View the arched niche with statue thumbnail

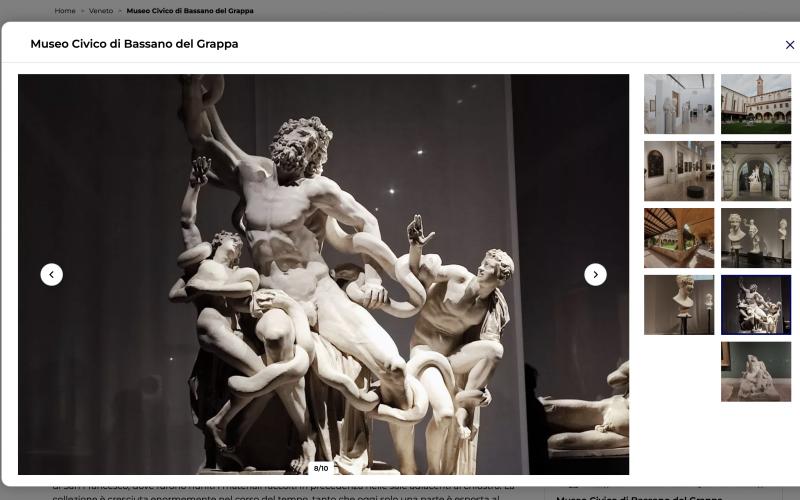pos(755,171)
